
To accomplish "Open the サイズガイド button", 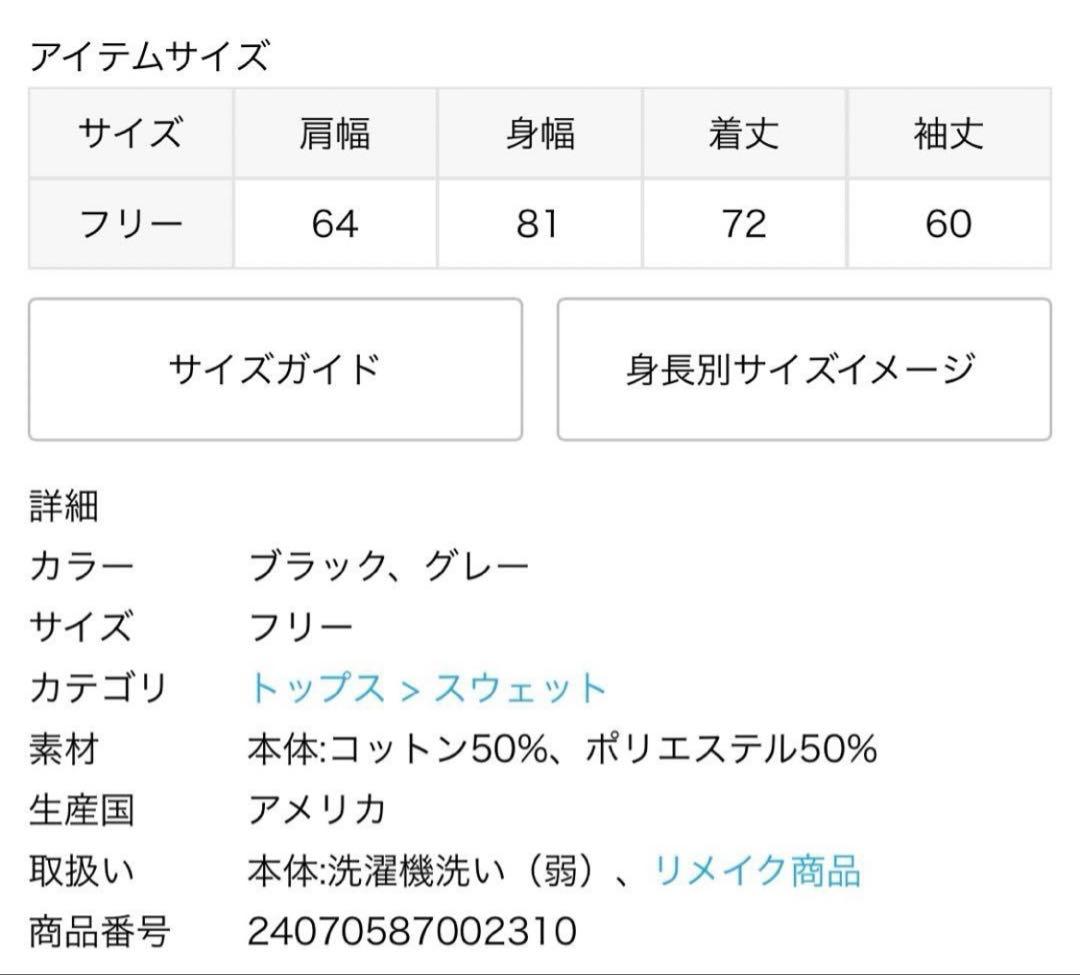I will [x=275, y=369].
